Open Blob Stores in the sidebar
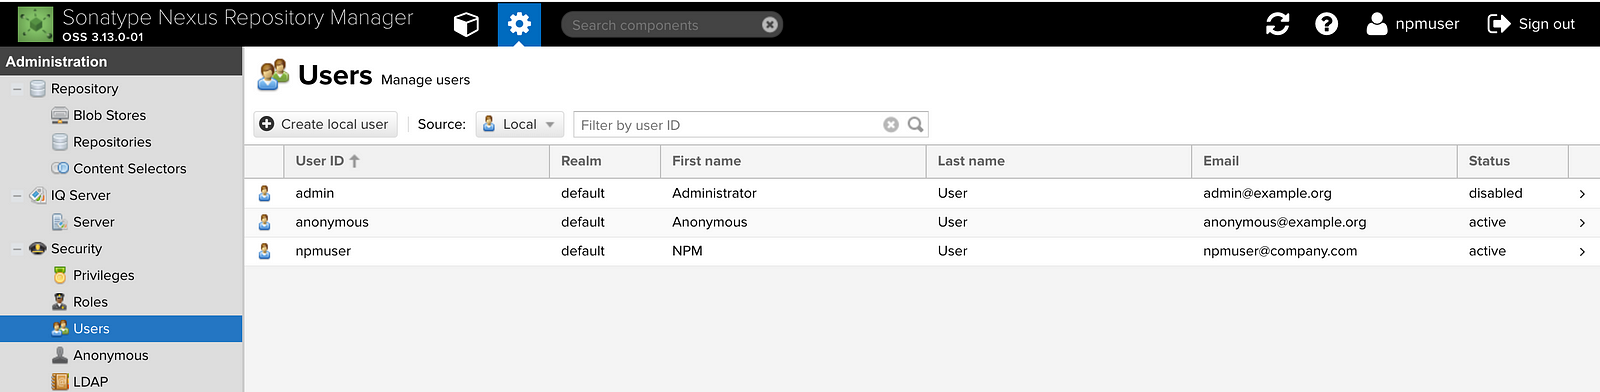 pyautogui.click(x=109, y=116)
